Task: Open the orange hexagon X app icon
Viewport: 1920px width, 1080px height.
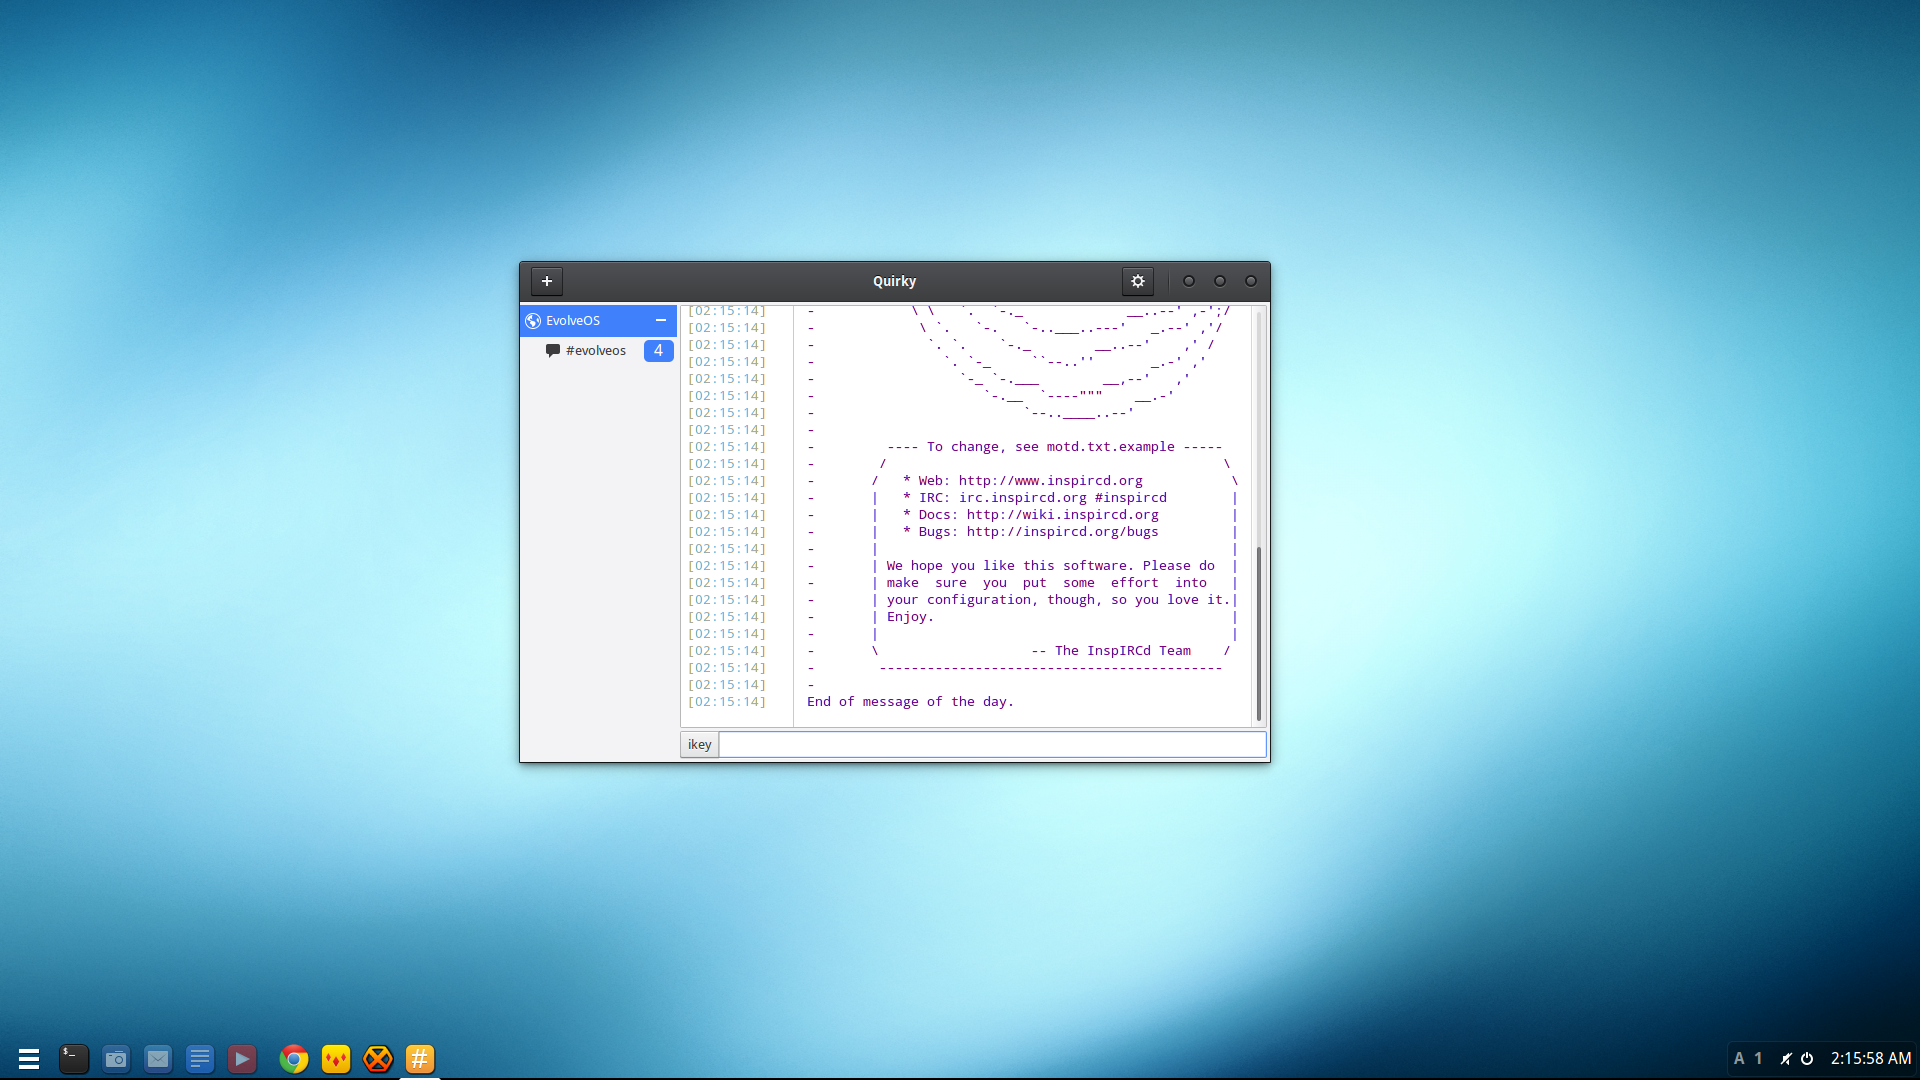Action: [x=378, y=1059]
